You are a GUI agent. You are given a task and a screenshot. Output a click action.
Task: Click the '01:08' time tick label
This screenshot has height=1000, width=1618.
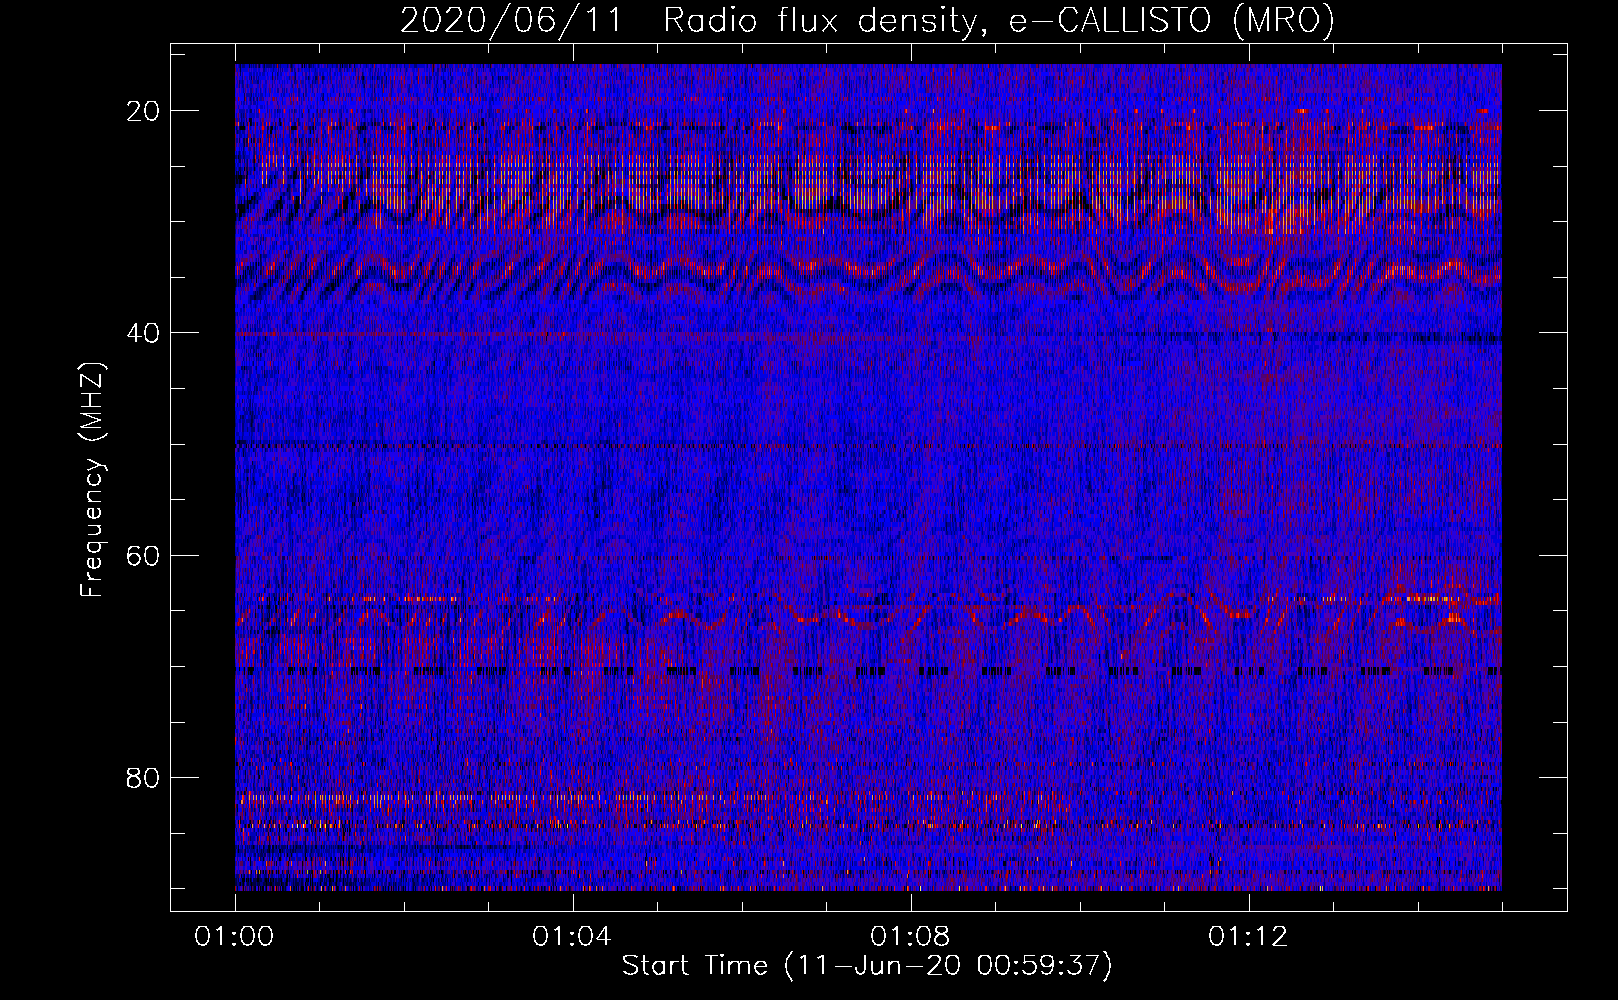tap(910, 937)
